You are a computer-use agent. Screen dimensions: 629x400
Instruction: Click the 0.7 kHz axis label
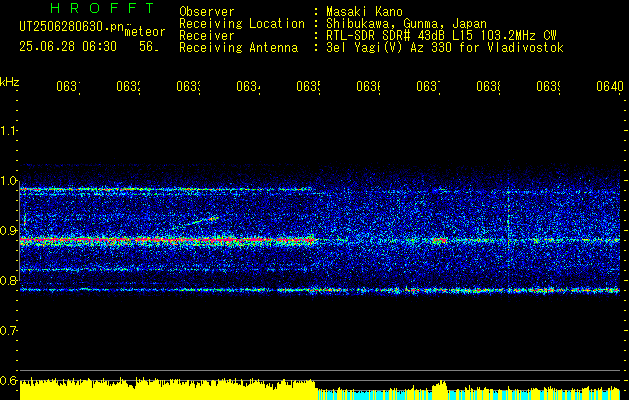[8, 331]
